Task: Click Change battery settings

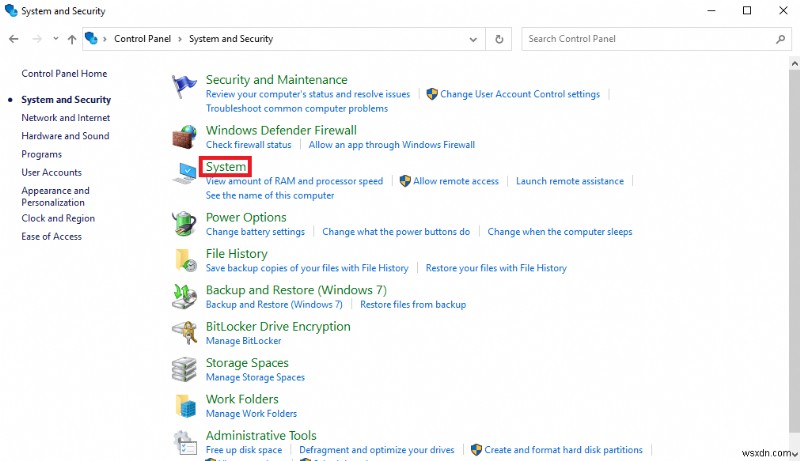Action: (x=255, y=232)
